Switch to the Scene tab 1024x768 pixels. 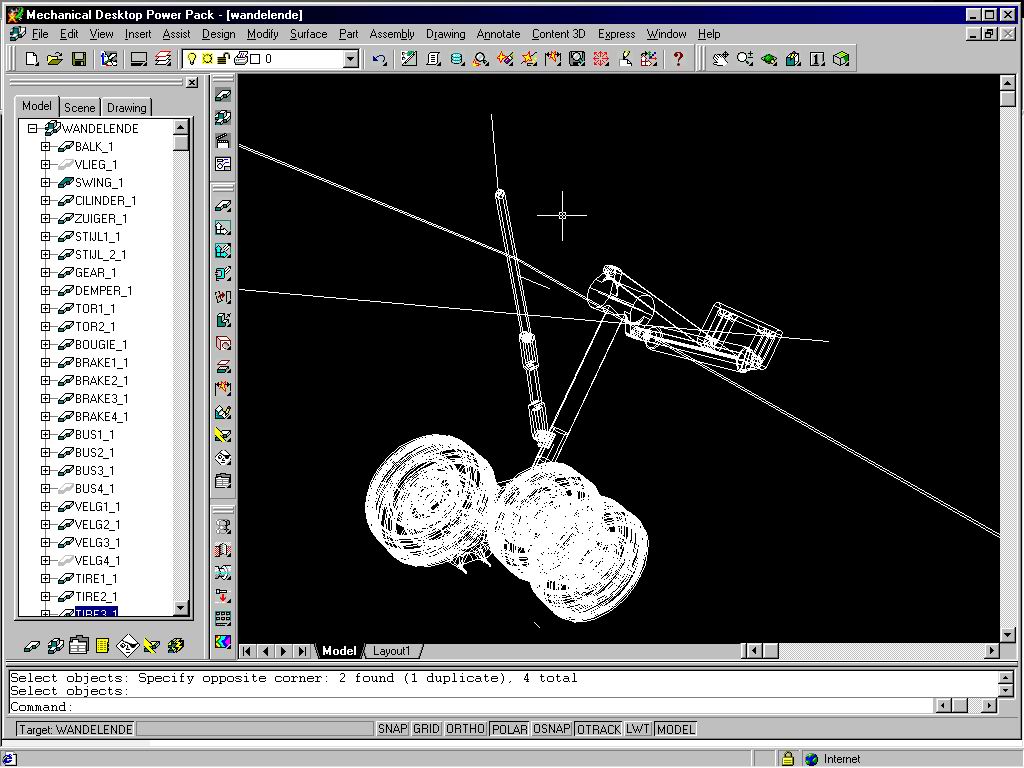click(x=79, y=107)
